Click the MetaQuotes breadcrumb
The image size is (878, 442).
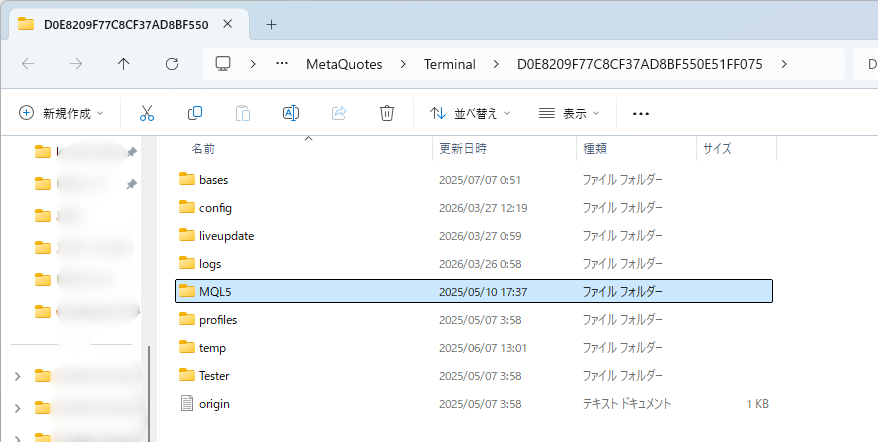click(344, 64)
